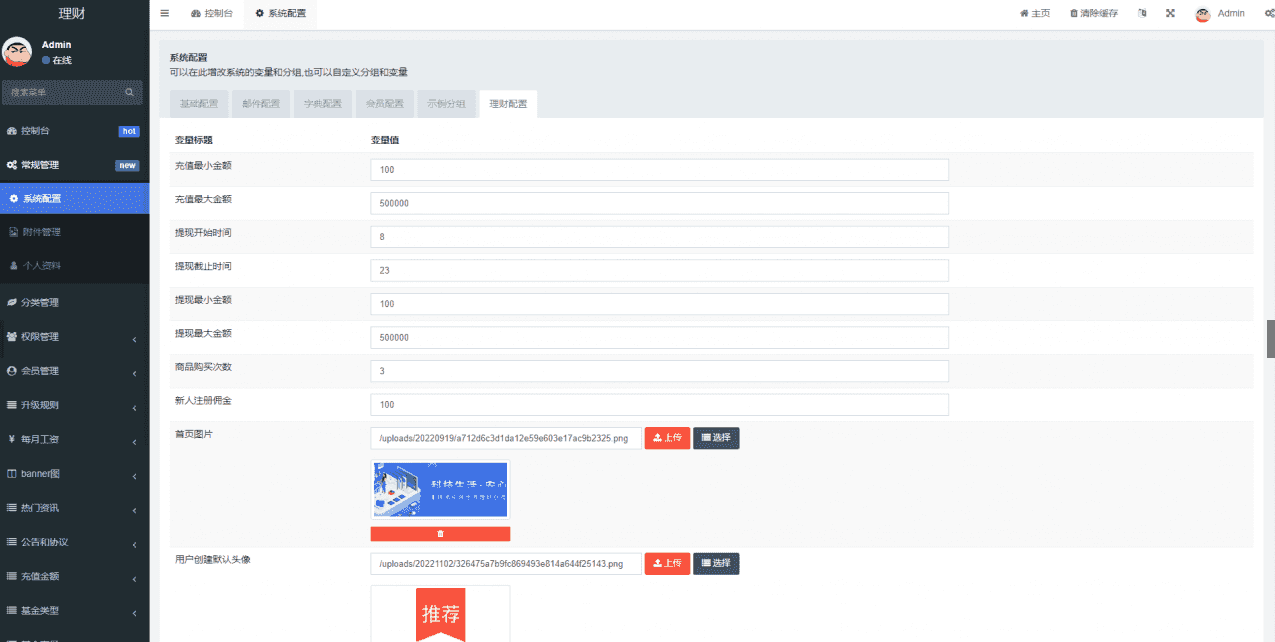Open 控制台 in sidebar
This screenshot has height=642, width=1275.
click(x=74, y=131)
